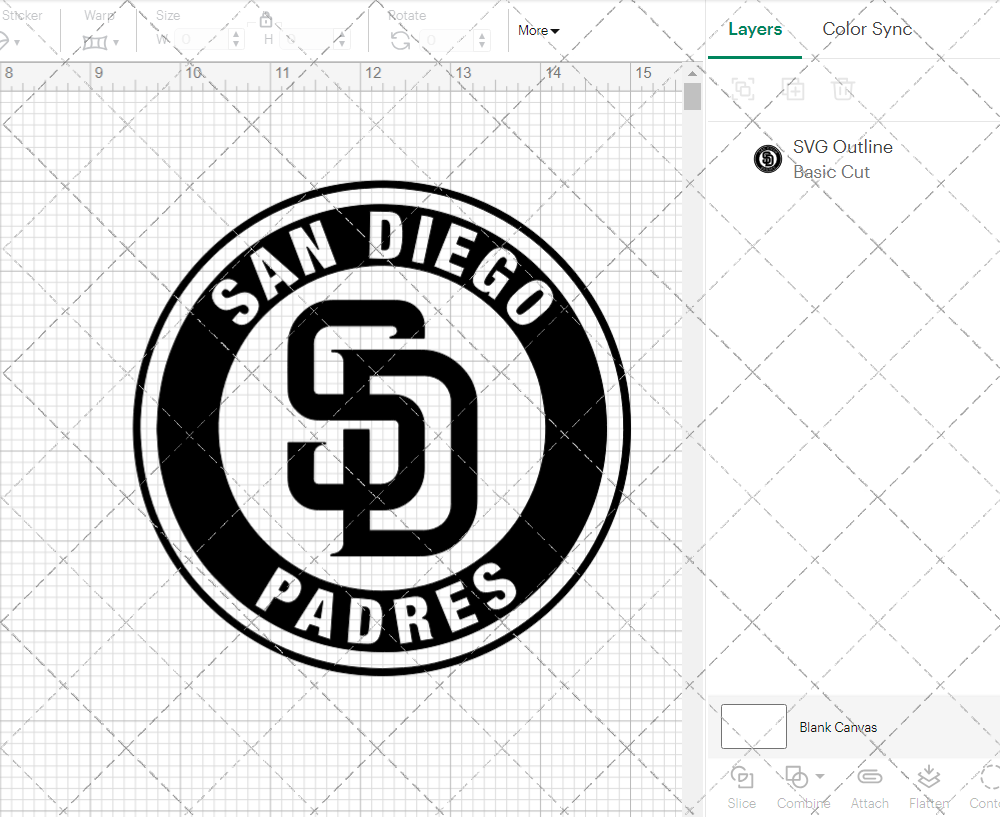
Task: Toggle the aspect ratio lock icon
Action: [x=266, y=19]
